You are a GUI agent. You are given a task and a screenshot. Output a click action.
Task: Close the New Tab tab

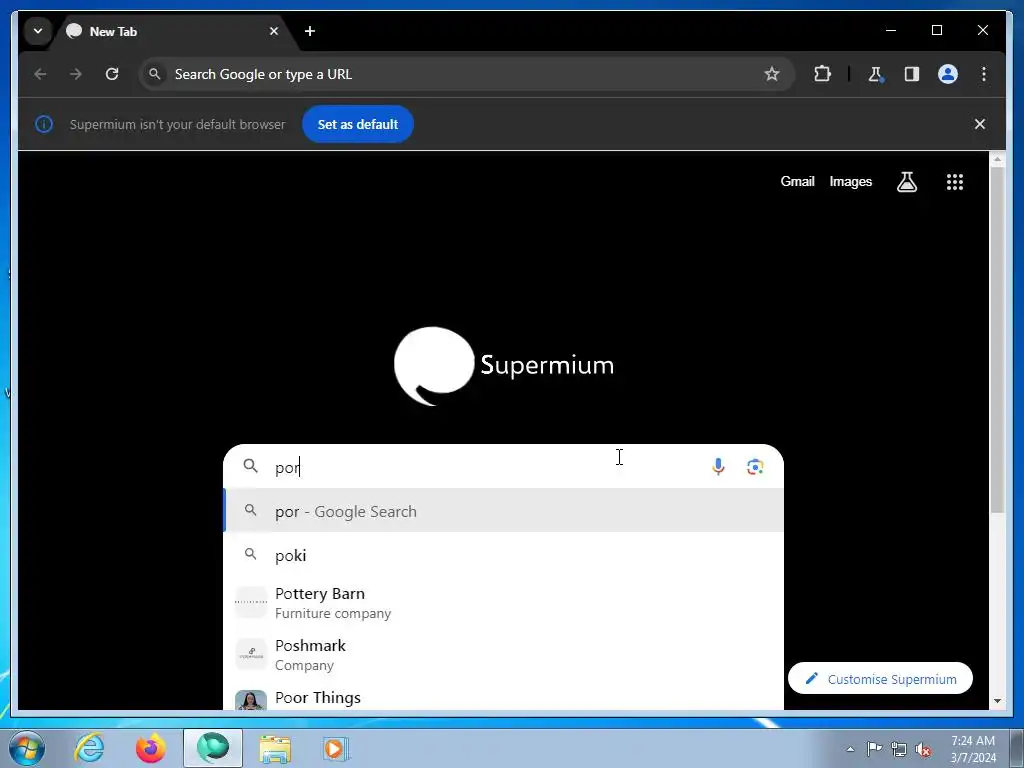coord(274,31)
